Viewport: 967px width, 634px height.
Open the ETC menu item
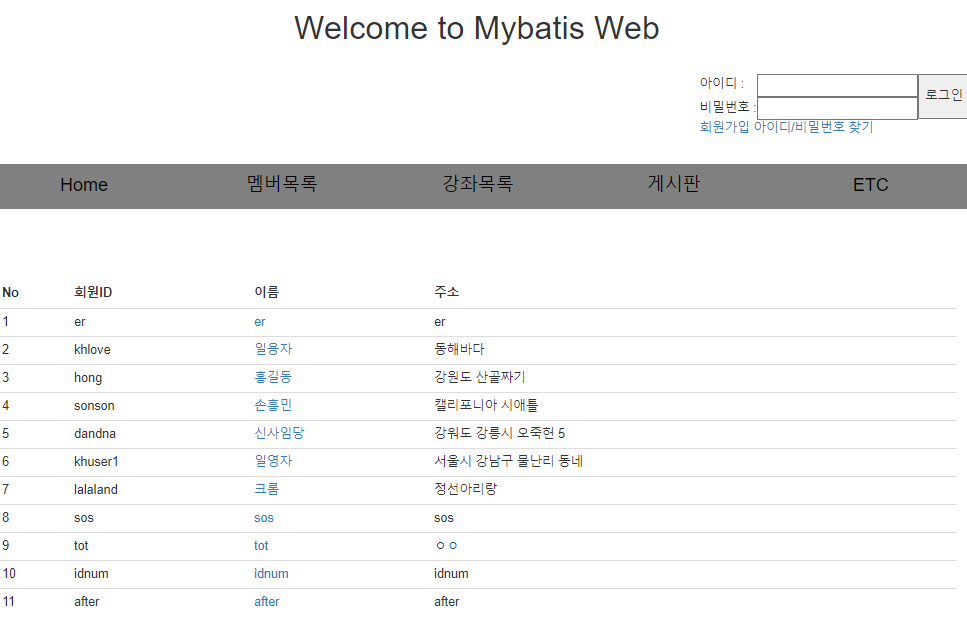coord(870,185)
